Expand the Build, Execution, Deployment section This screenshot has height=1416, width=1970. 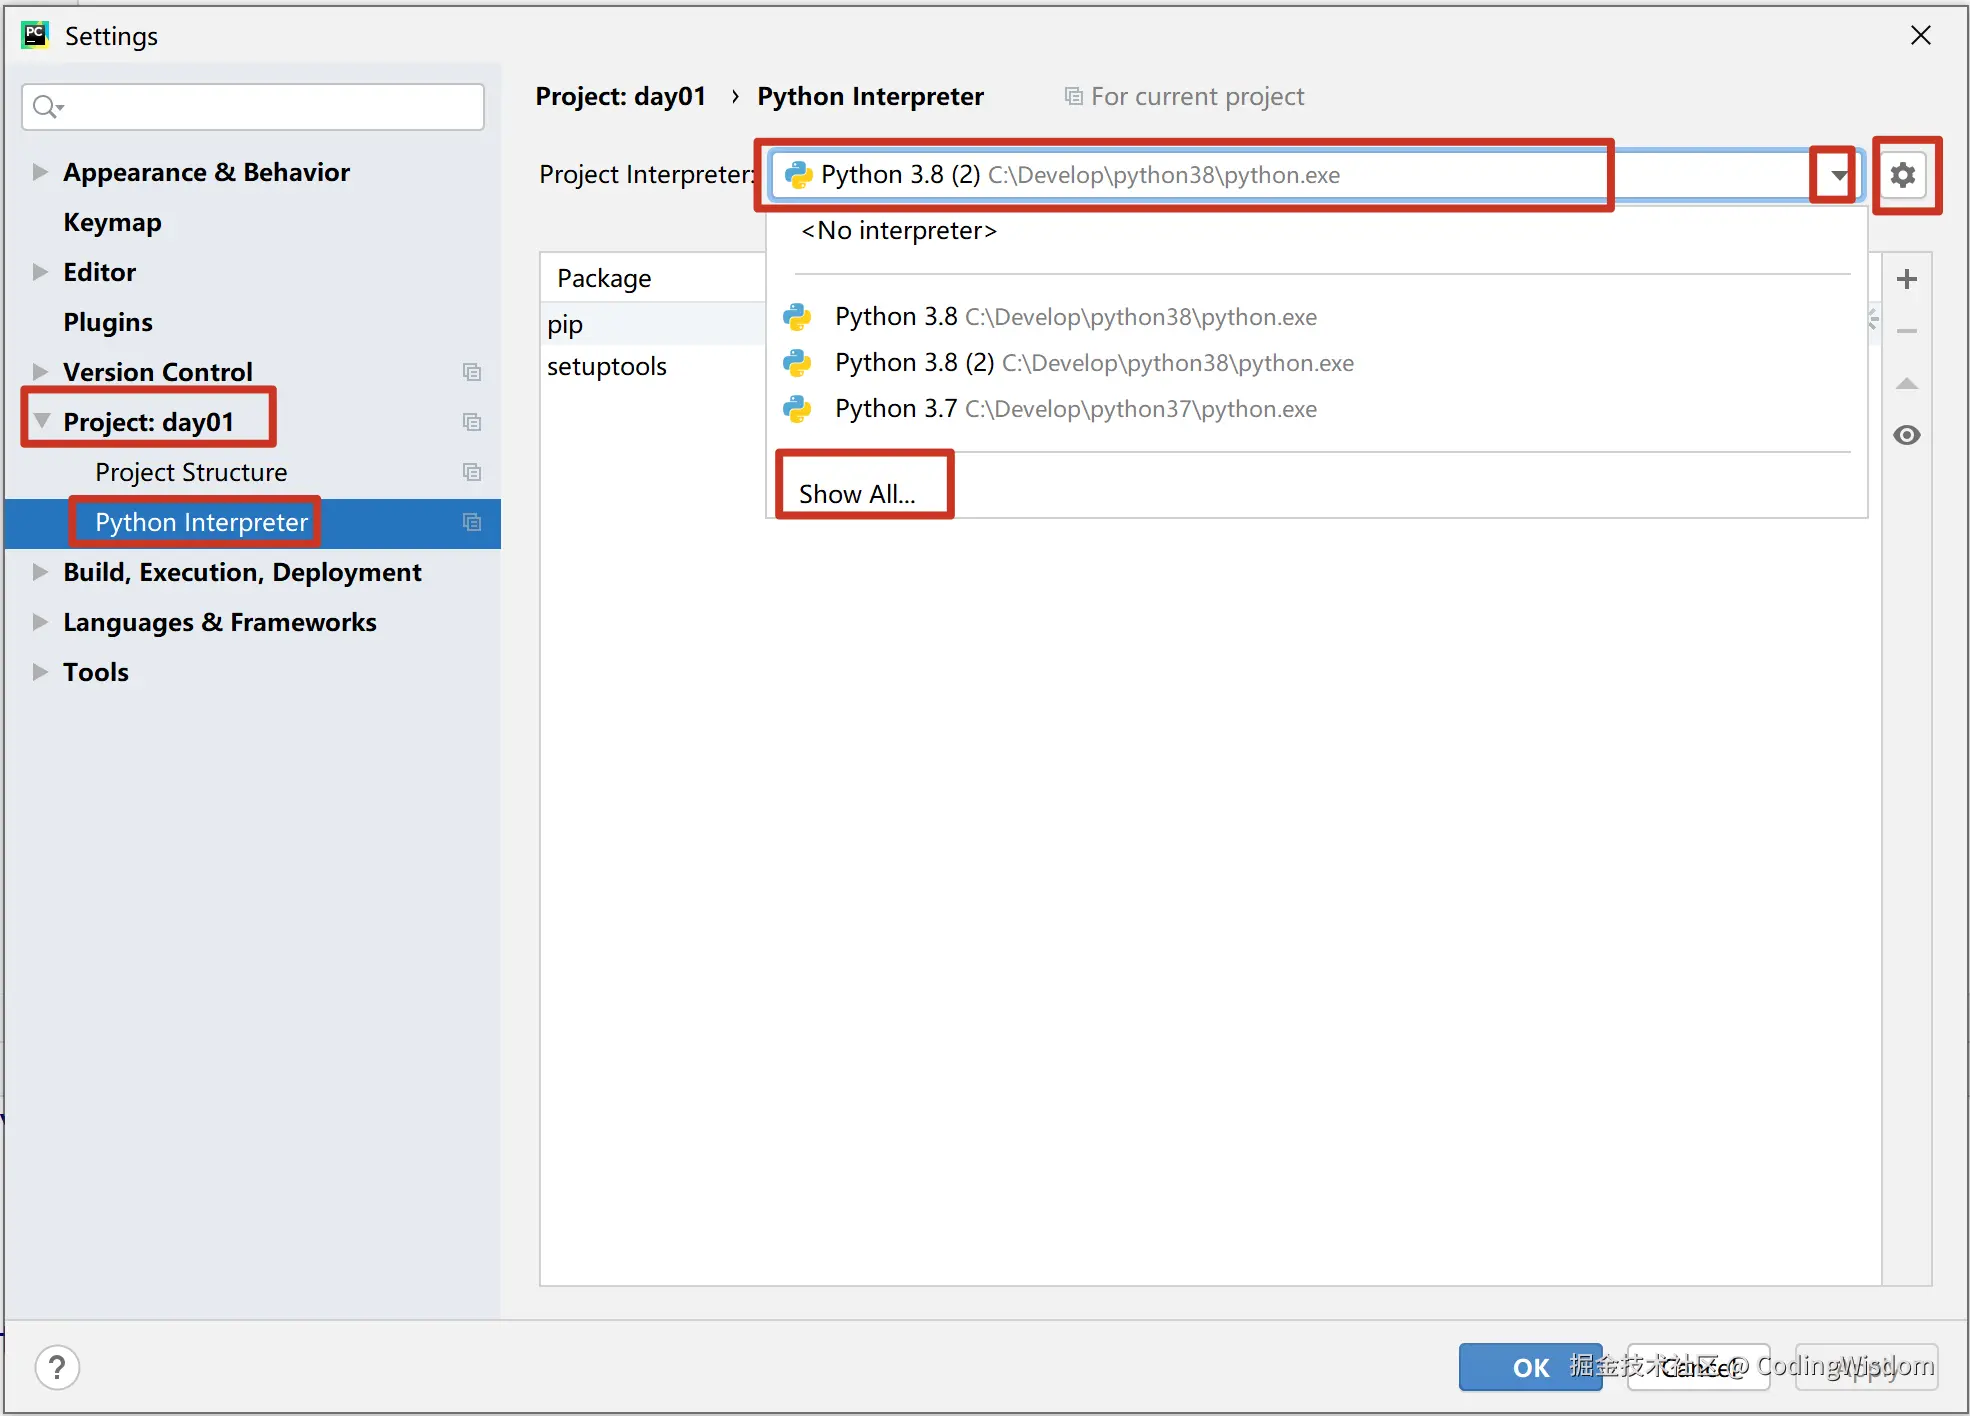pos(40,572)
